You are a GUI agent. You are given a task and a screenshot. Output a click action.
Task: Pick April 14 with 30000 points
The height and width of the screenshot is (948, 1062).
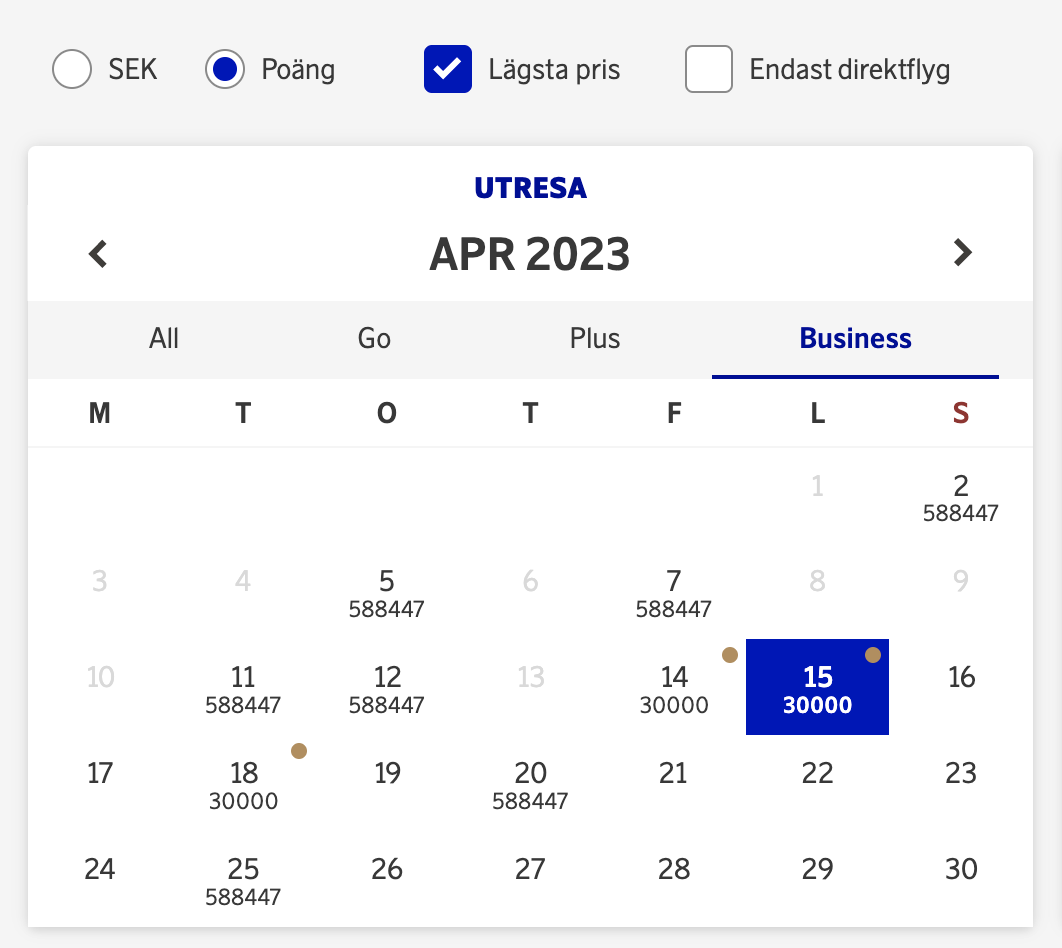[x=674, y=688]
